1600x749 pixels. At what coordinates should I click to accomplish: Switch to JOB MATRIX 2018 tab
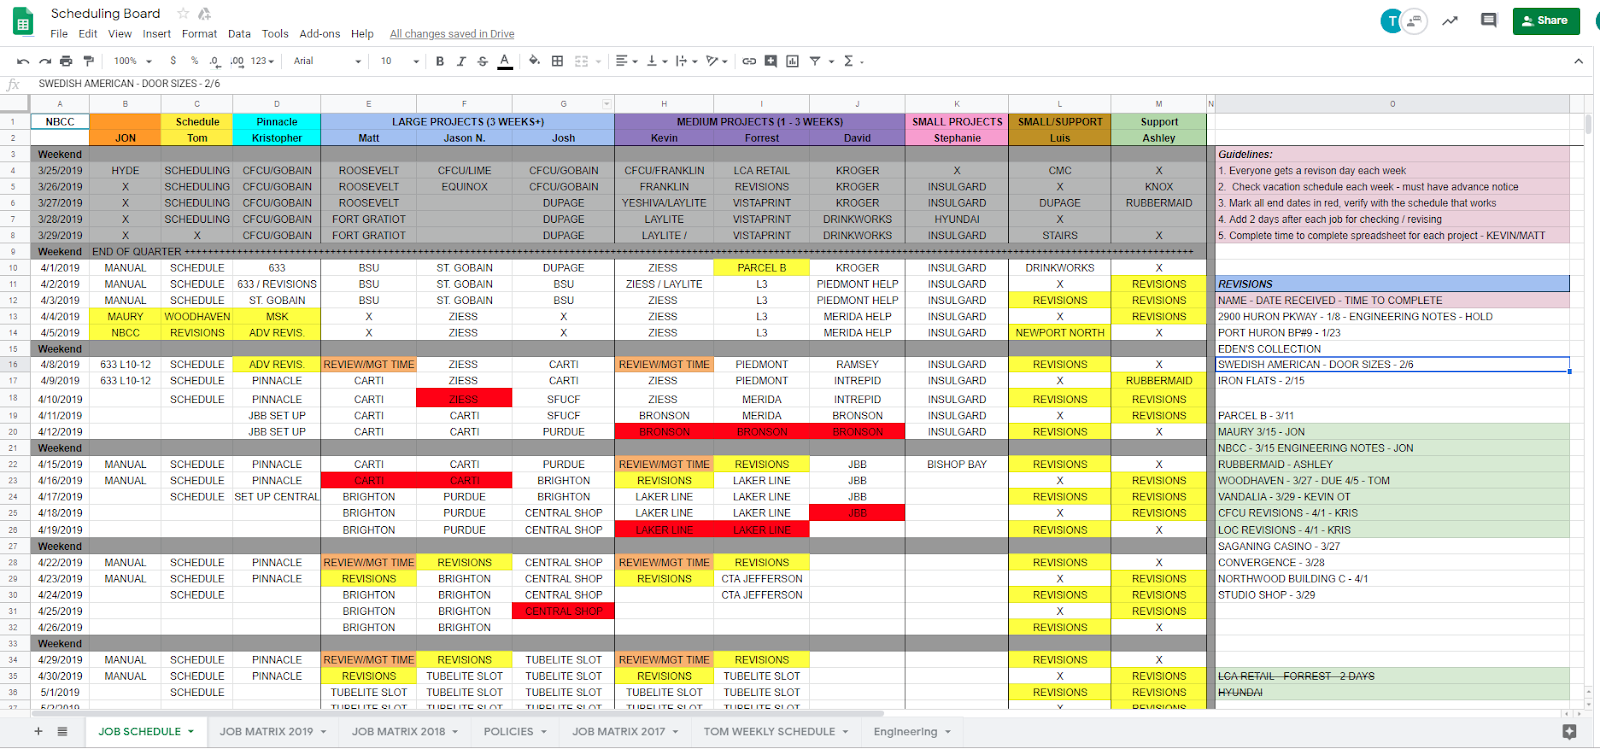click(405, 732)
